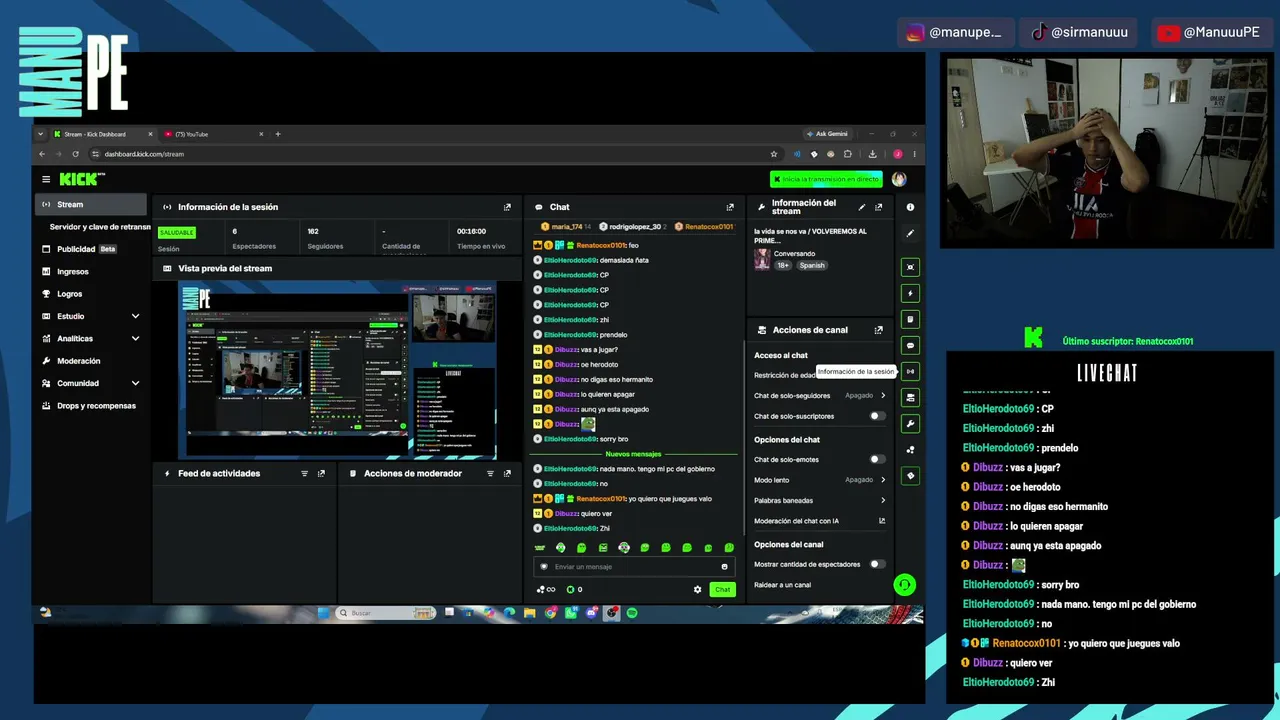Open the emote picker in message box
1280x720 pixels.
tap(725, 567)
